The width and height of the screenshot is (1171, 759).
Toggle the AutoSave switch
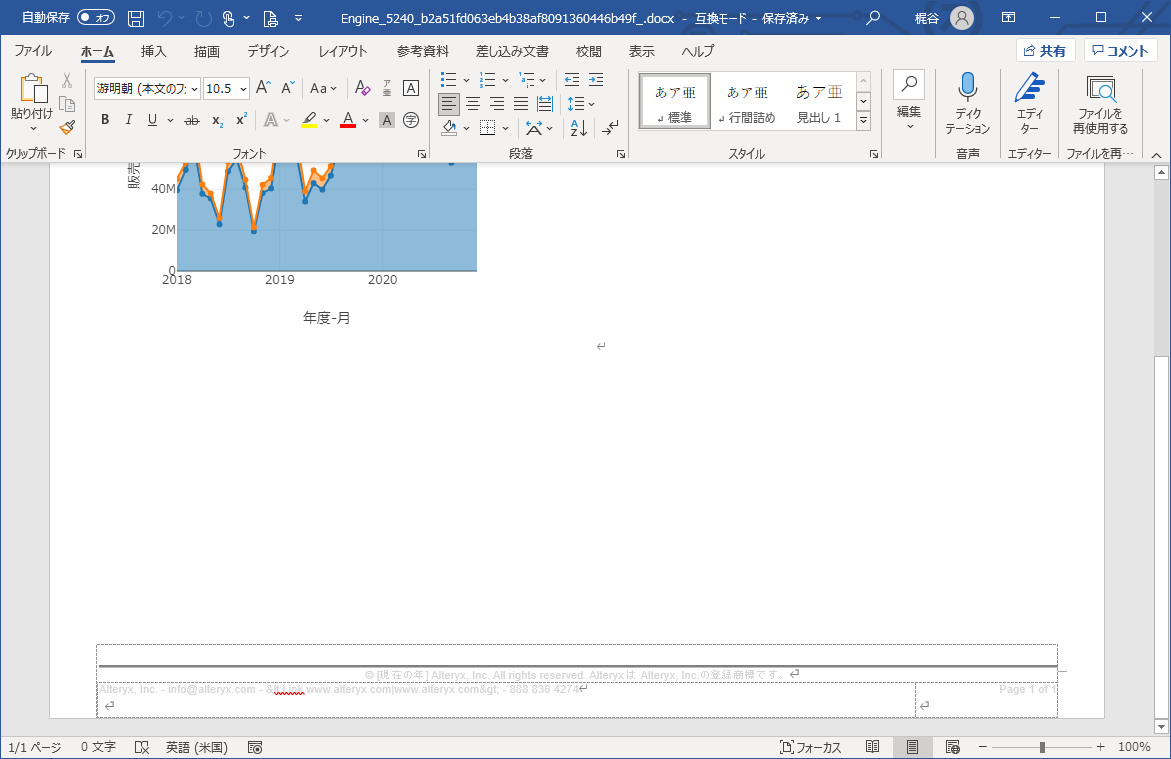96,18
